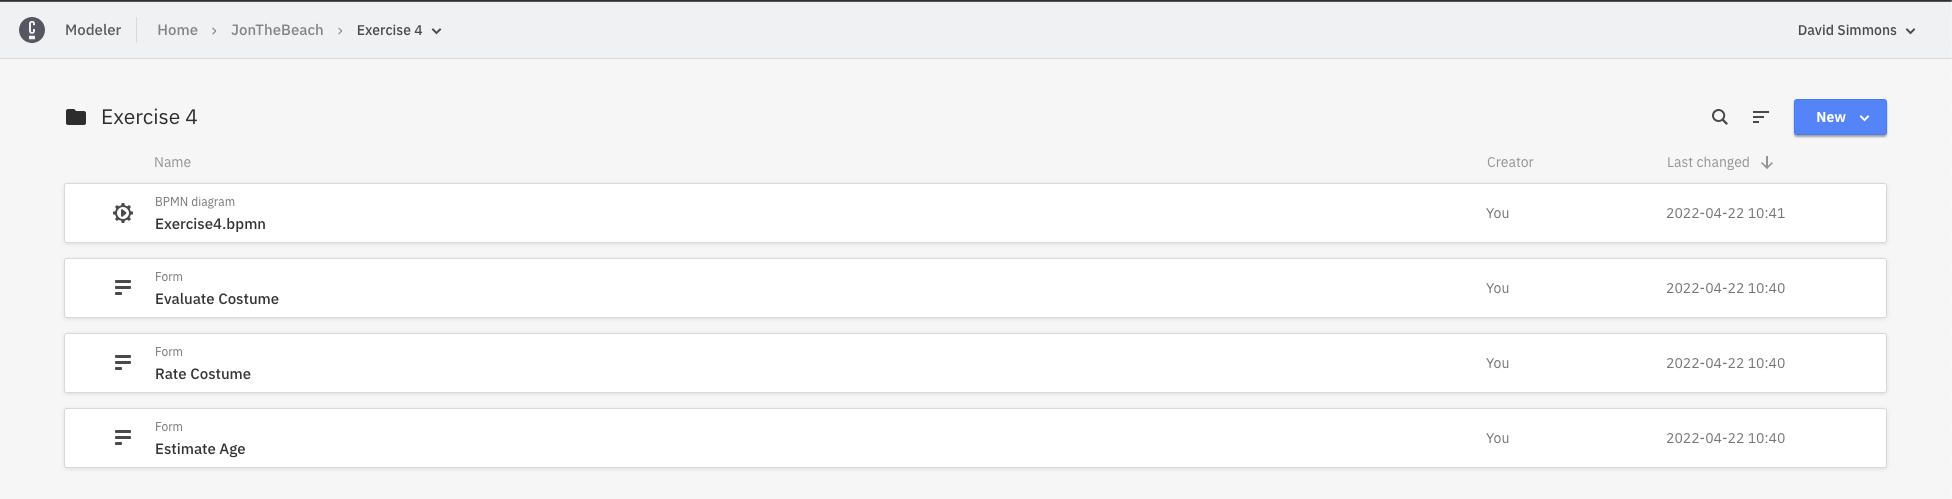Image resolution: width=1952 pixels, height=499 pixels.
Task: Click the Modeler app label
Action: (93, 30)
